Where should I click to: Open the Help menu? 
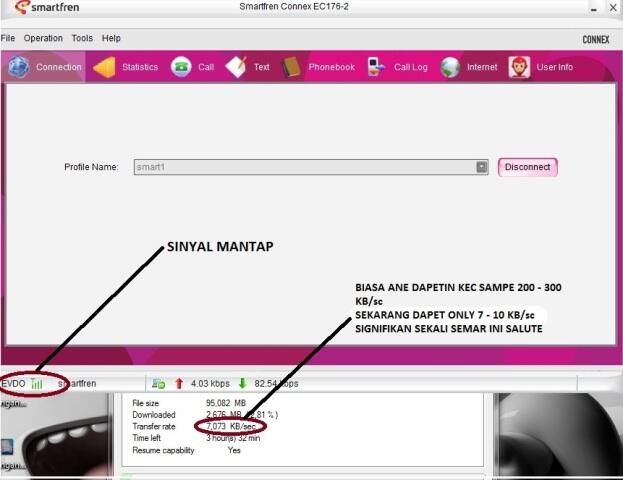tap(111, 38)
